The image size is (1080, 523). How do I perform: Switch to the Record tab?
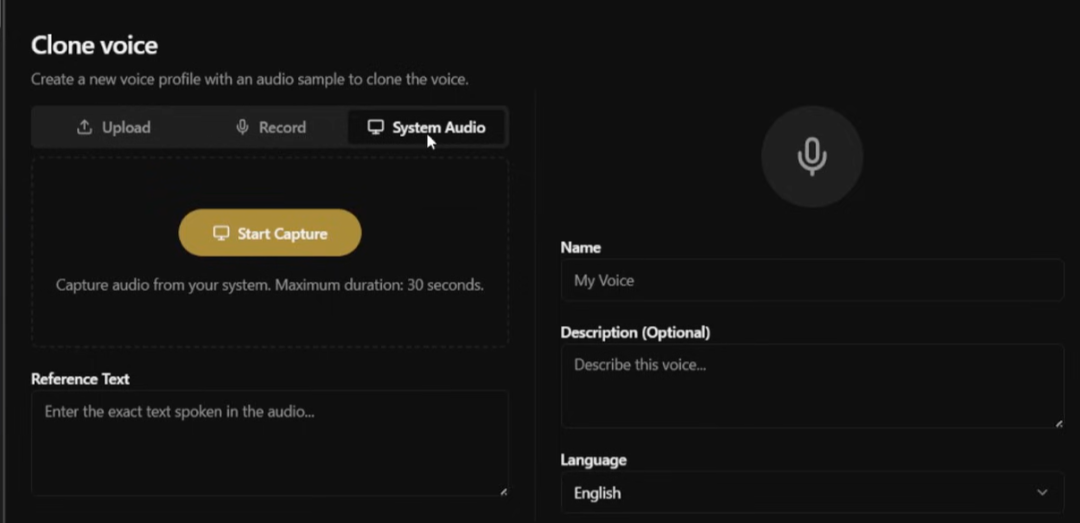[270, 128]
